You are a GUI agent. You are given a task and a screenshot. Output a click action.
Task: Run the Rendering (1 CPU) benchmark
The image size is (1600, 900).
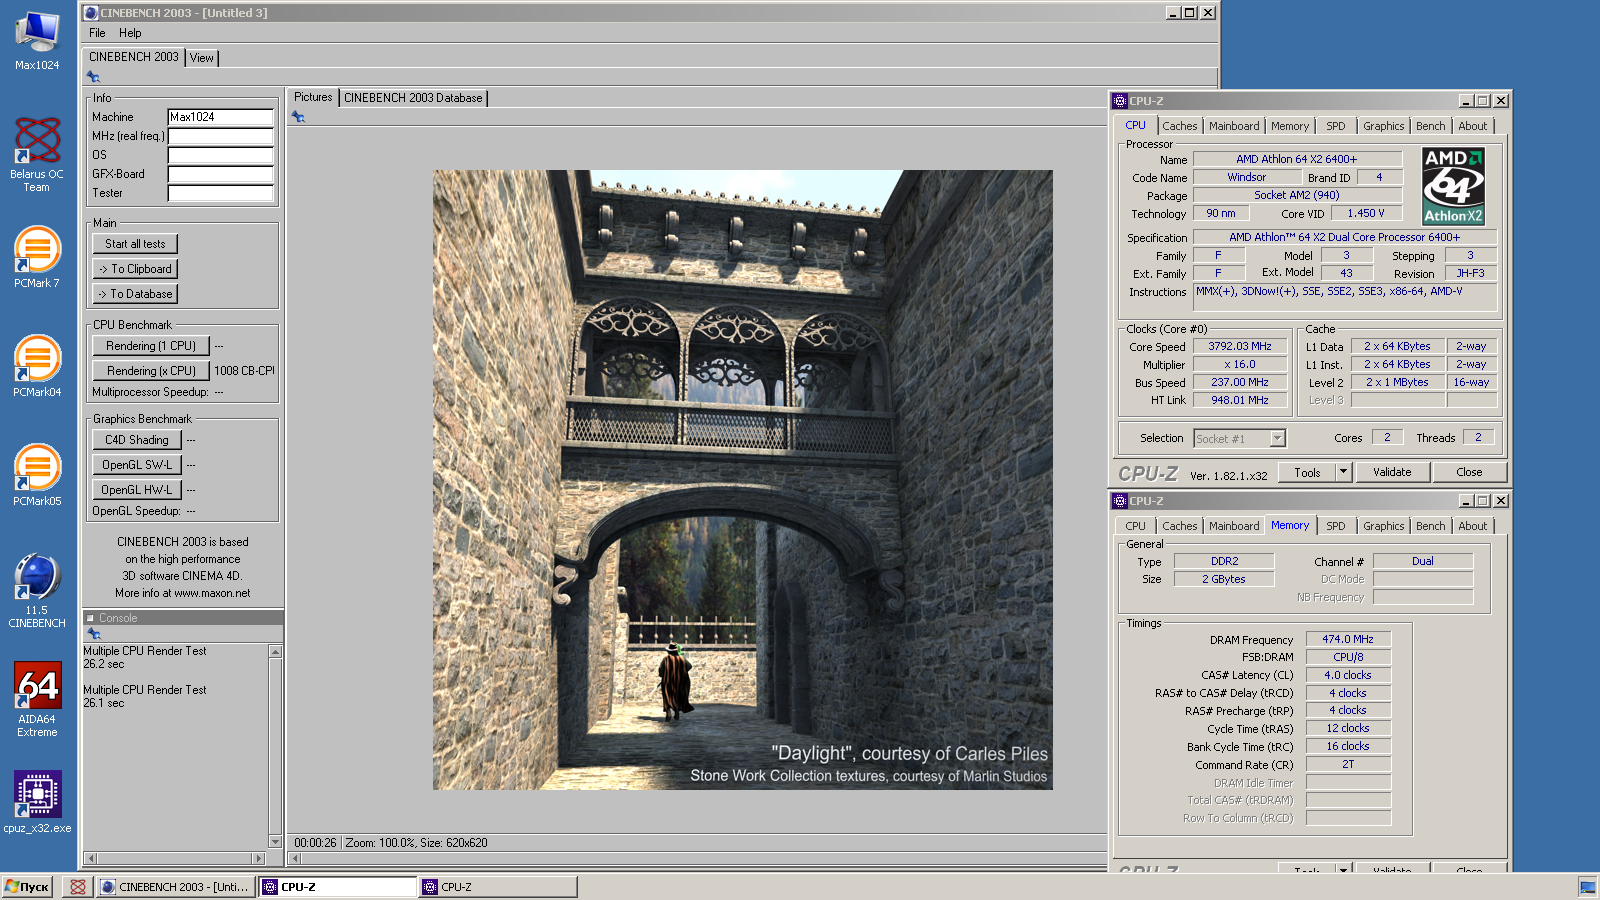coord(151,346)
